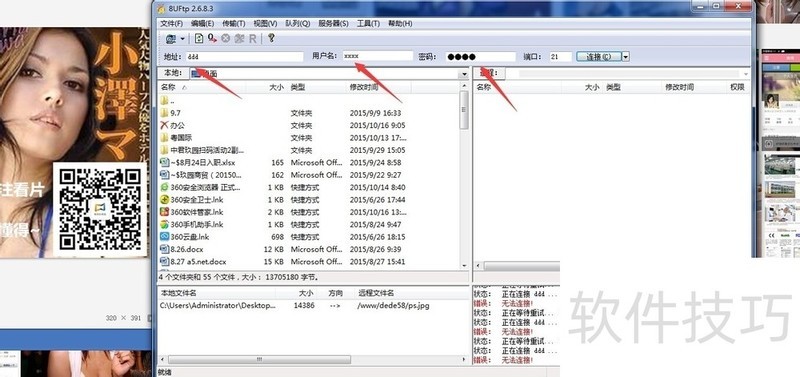The height and width of the screenshot is (377, 800).
Task: Open the site manager toolbar icon
Action: (x=171, y=38)
